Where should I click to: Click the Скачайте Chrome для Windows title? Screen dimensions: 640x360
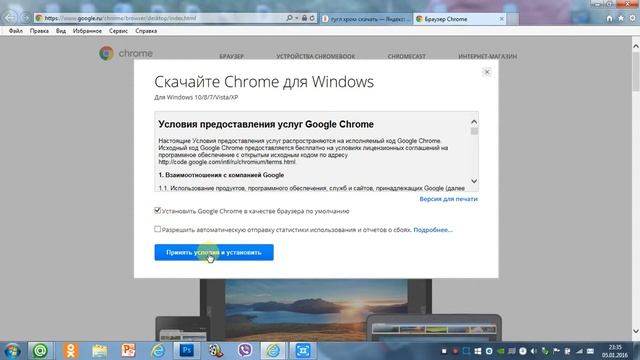[264, 82]
